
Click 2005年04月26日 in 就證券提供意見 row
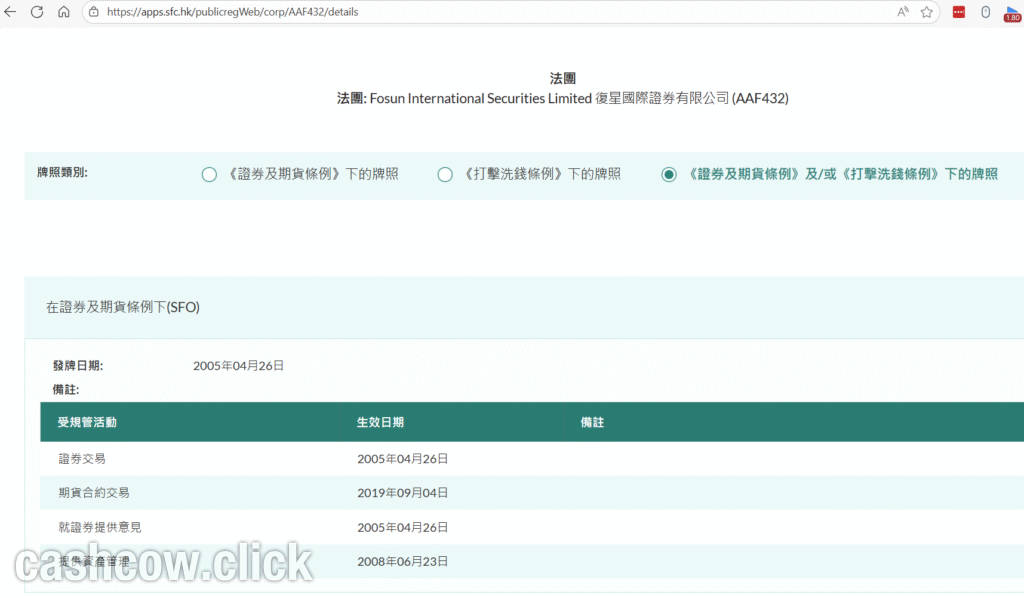coord(402,527)
